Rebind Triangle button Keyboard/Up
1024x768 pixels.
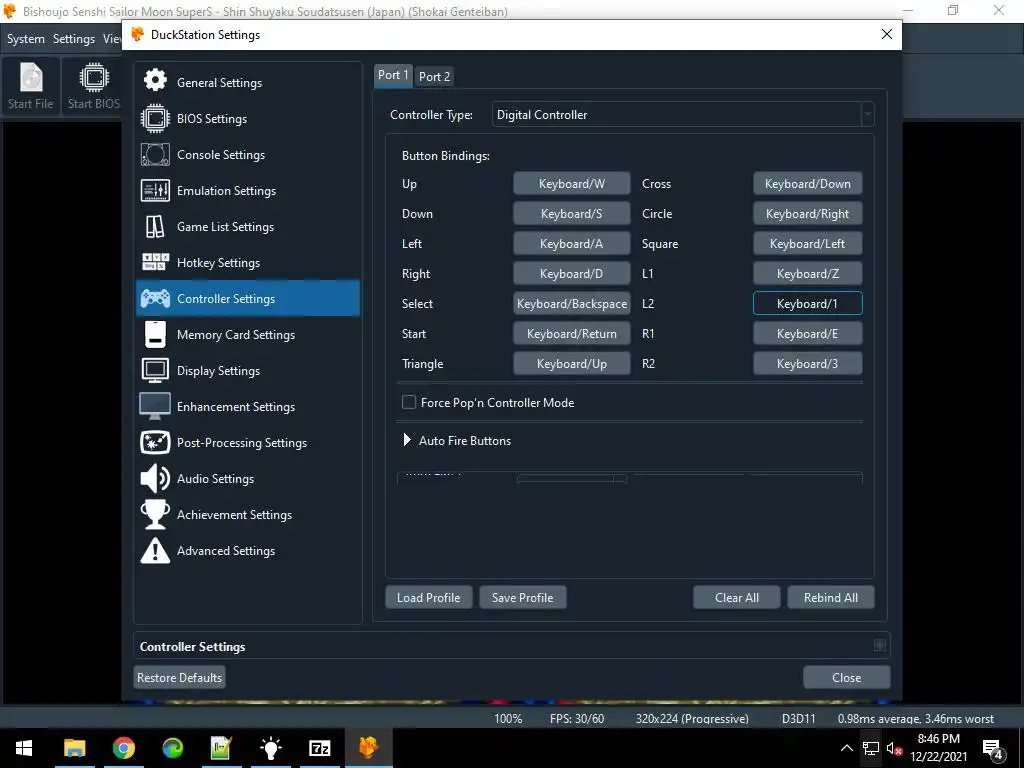[x=571, y=364]
